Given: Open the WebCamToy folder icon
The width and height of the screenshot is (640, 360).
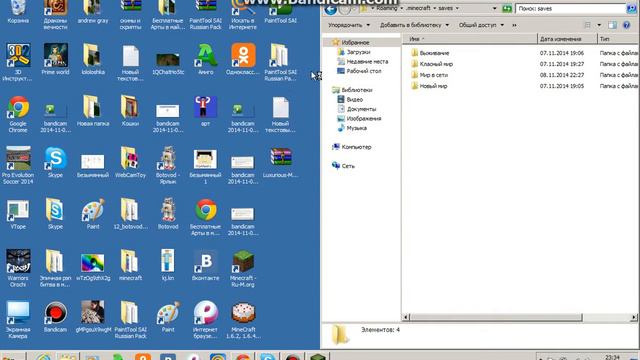Looking at the screenshot, I should pos(130,162).
